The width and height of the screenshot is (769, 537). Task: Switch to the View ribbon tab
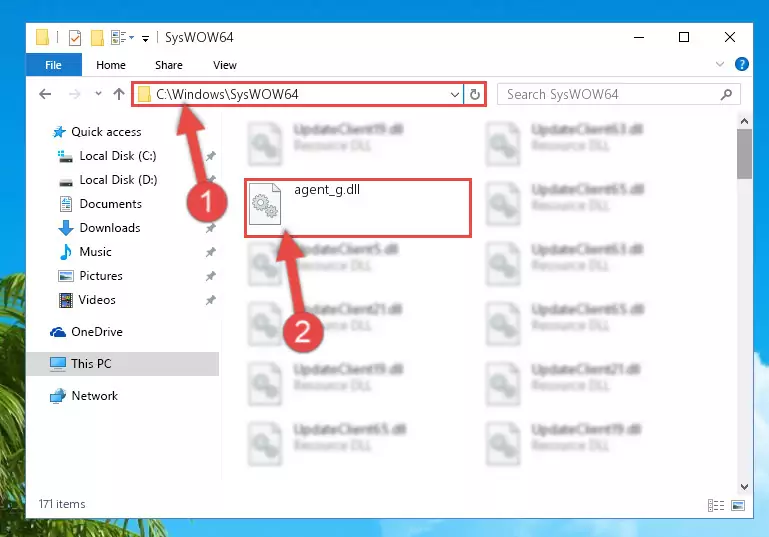pos(225,65)
